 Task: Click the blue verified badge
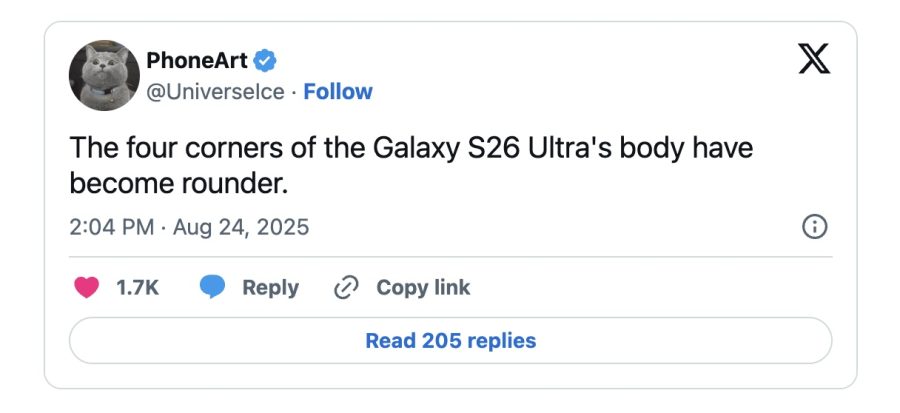pos(264,61)
